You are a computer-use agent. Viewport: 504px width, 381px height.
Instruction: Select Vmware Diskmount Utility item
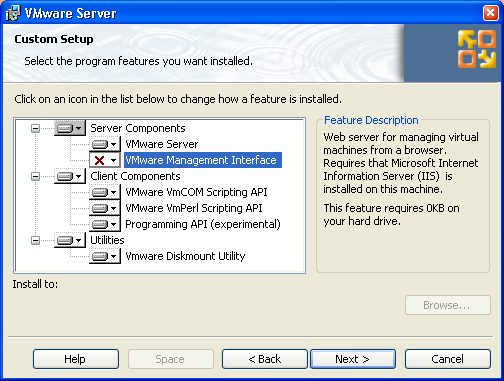[x=185, y=256]
